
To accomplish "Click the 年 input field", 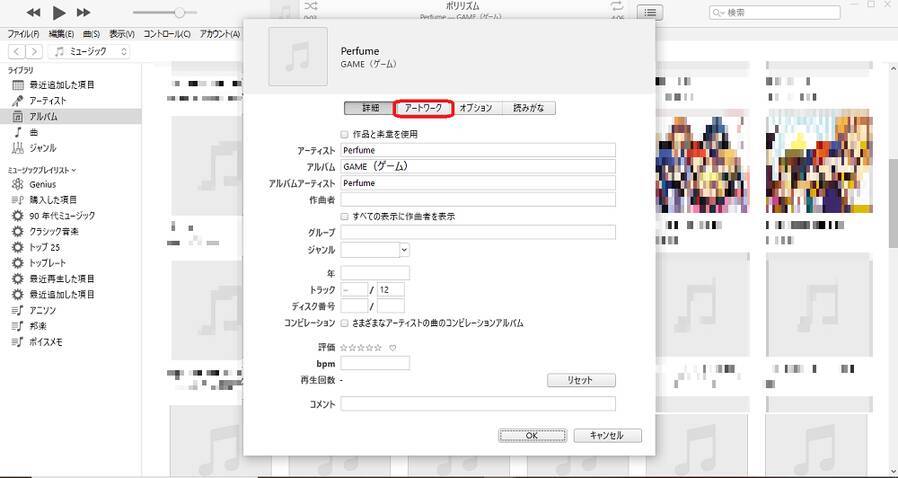I will [375, 273].
